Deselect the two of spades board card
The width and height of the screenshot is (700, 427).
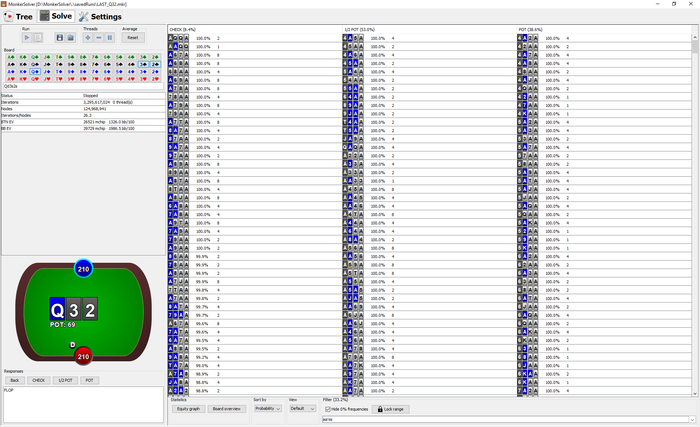pos(155,64)
